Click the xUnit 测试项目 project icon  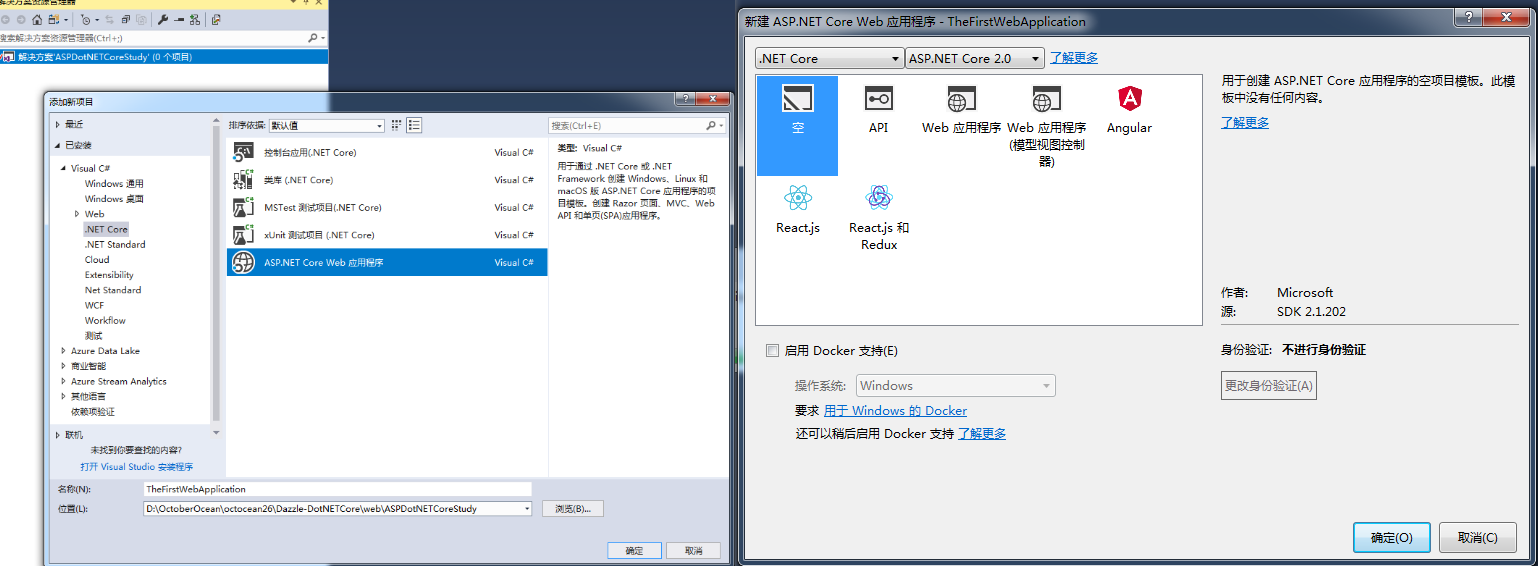coord(243,235)
